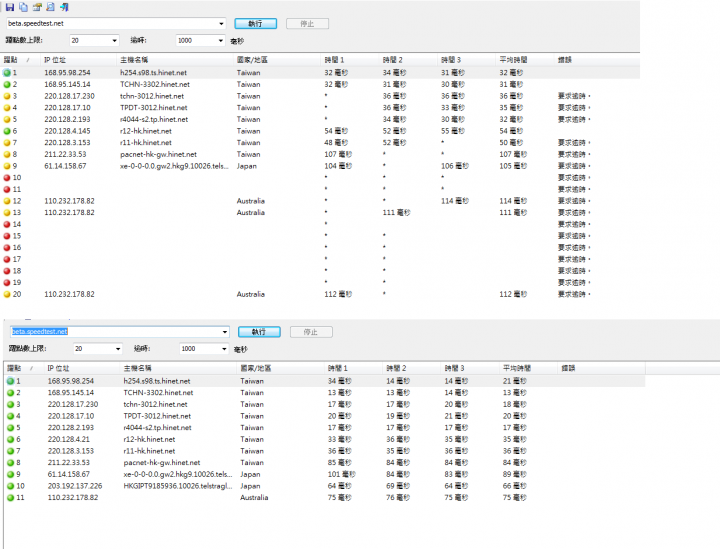Select TPDT-3012.hinet.net in the lower table
Image resolution: width=720 pixels, height=549 pixels.
click(157, 416)
